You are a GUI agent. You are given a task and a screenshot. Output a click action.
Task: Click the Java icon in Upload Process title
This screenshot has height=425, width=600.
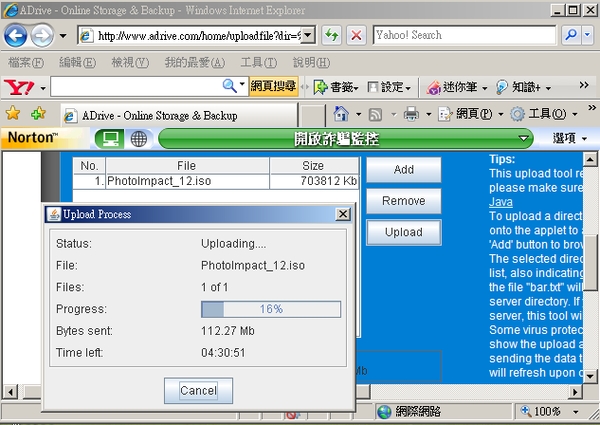click(54, 214)
